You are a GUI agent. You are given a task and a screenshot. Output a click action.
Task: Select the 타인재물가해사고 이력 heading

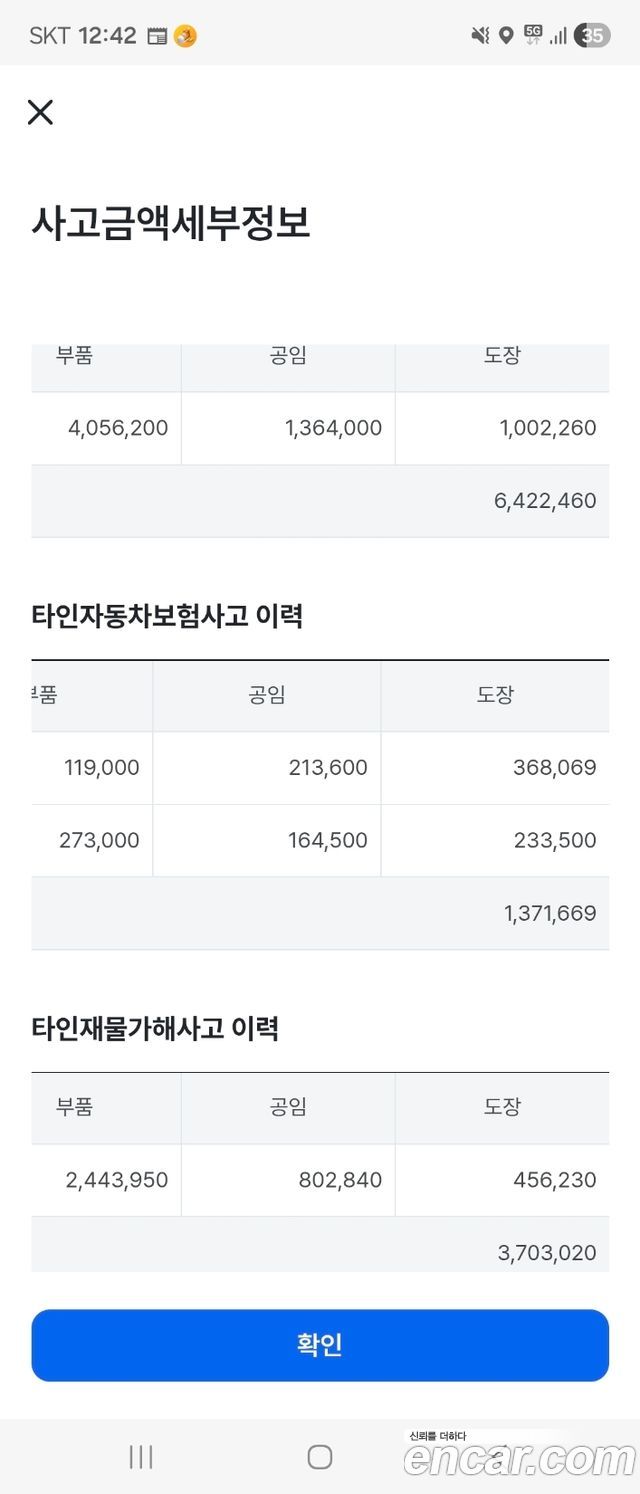[155, 1028]
